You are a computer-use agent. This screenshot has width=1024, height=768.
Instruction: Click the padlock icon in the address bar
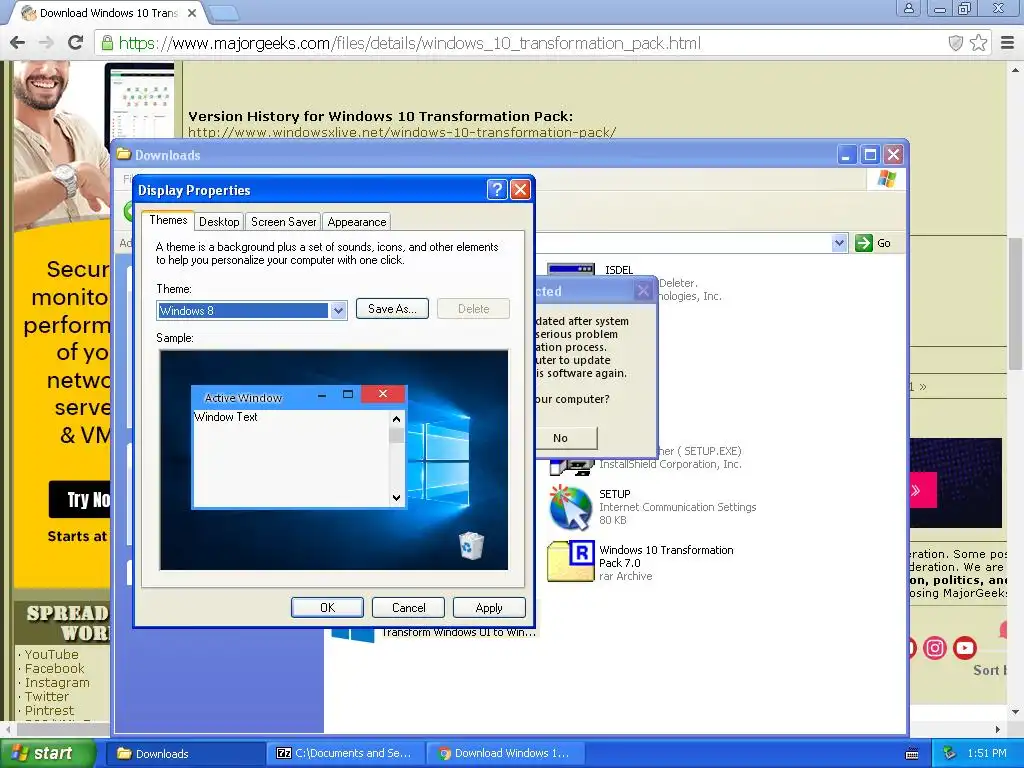click(x=106, y=43)
